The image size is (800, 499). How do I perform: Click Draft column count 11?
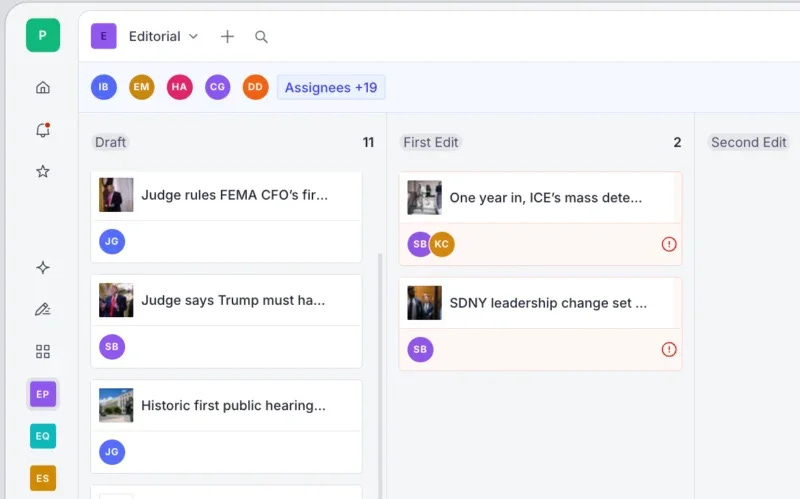368,142
